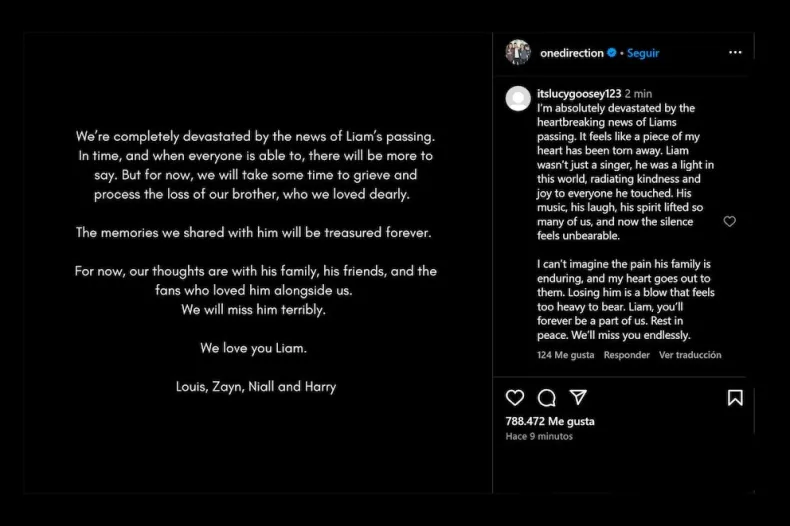790x526 pixels.
Task: Open the three-dot more options menu
Action: coord(735,53)
